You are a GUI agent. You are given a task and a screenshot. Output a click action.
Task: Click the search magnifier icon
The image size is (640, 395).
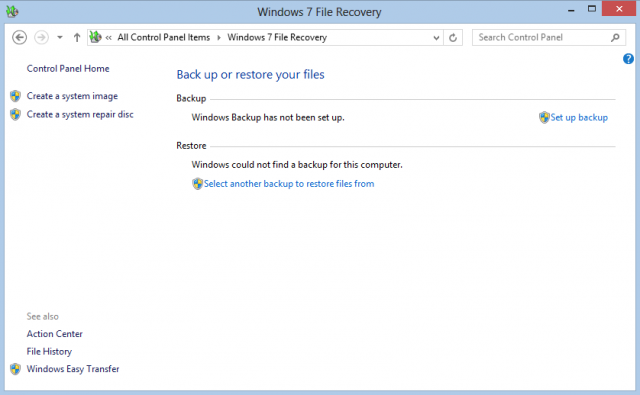pos(615,38)
